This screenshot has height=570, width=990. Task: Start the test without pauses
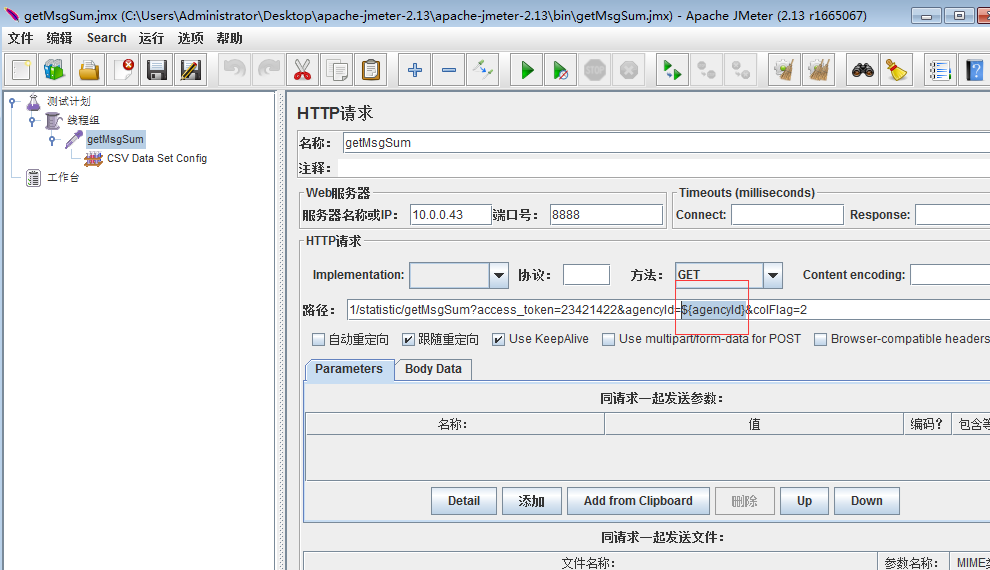pos(561,69)
